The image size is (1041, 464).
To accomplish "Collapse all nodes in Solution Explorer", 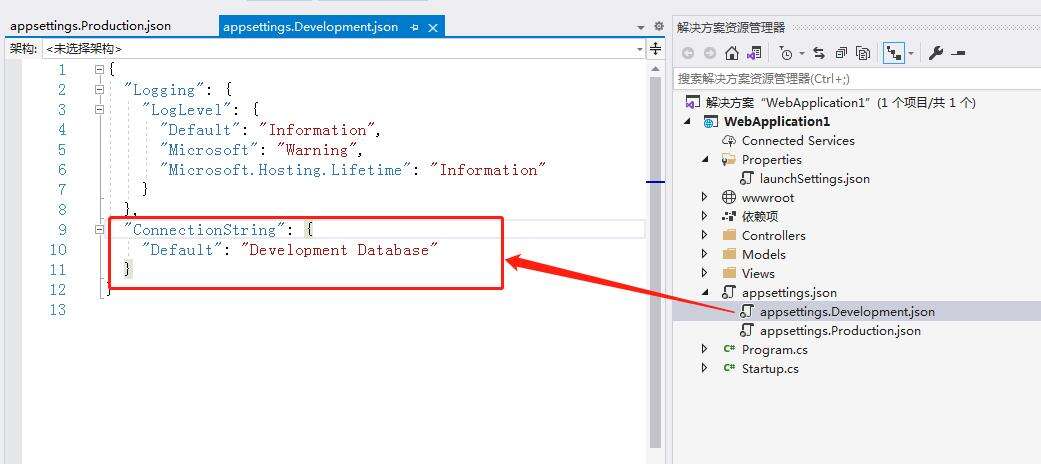I will pyautogui.click(x=841, y=53).
